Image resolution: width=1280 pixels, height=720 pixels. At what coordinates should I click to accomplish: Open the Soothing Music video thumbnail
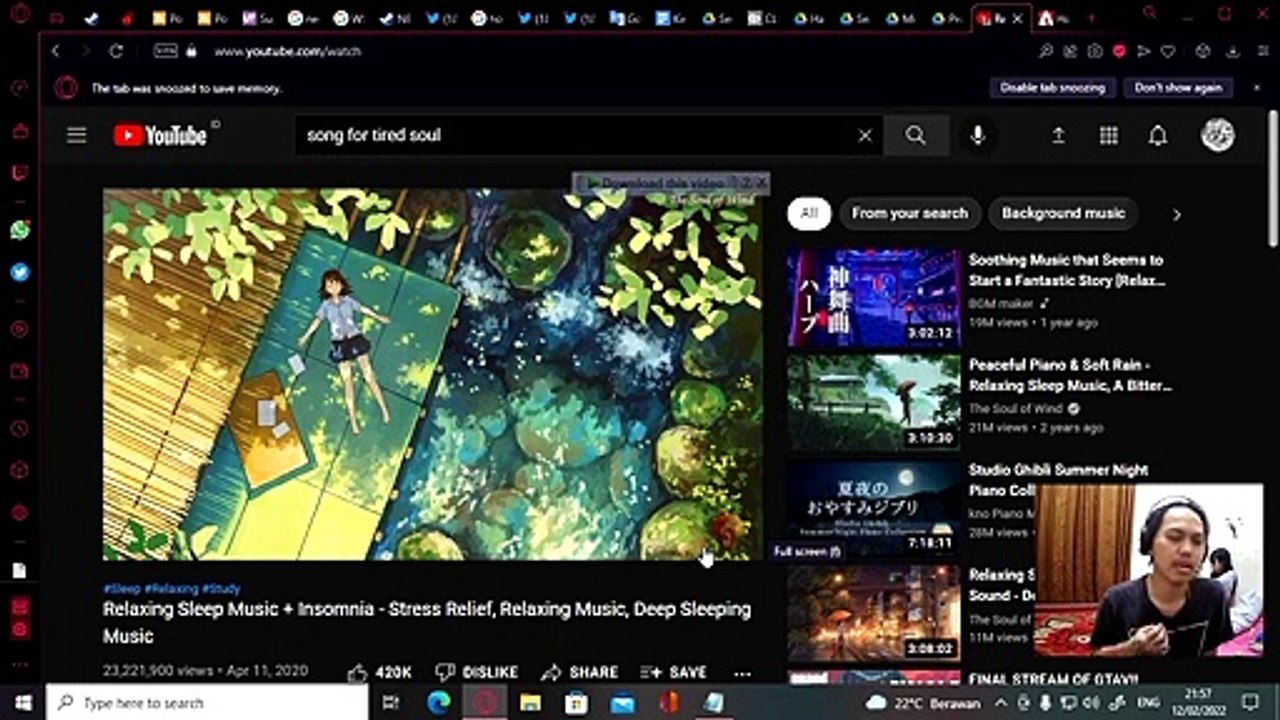click(873, 298)
